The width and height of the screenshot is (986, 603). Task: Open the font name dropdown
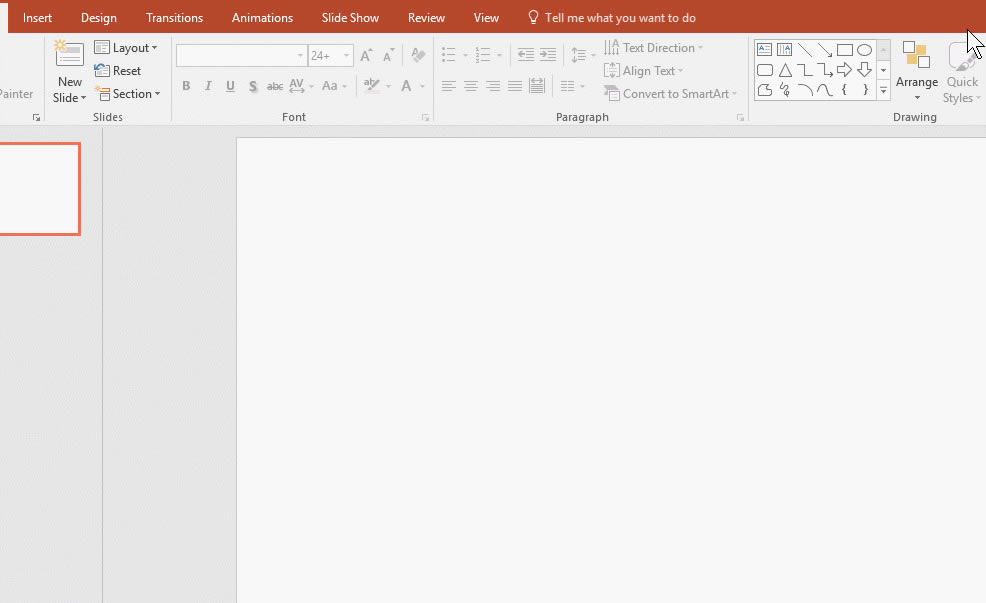300,56
